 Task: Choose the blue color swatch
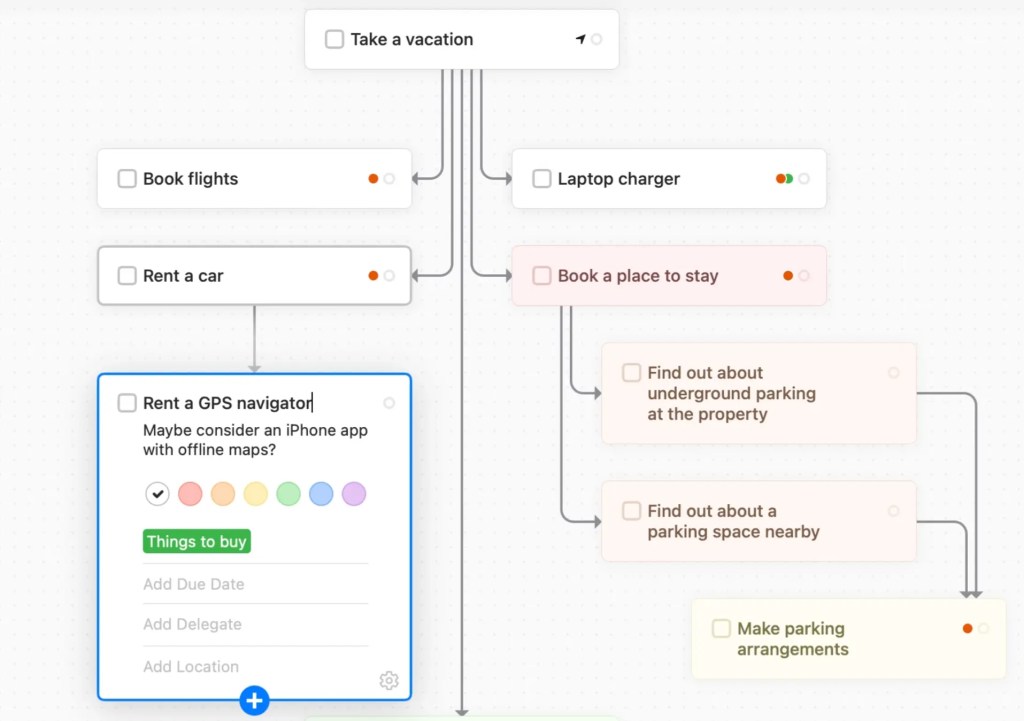click(x=321, y=494)
